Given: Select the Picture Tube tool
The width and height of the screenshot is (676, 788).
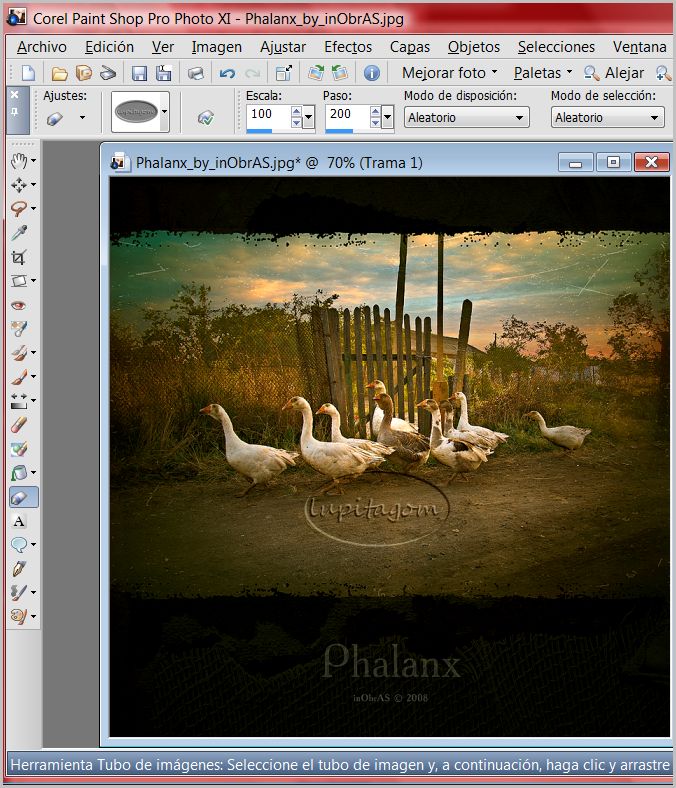Looking at the screenshot, I should click(23, 497).
